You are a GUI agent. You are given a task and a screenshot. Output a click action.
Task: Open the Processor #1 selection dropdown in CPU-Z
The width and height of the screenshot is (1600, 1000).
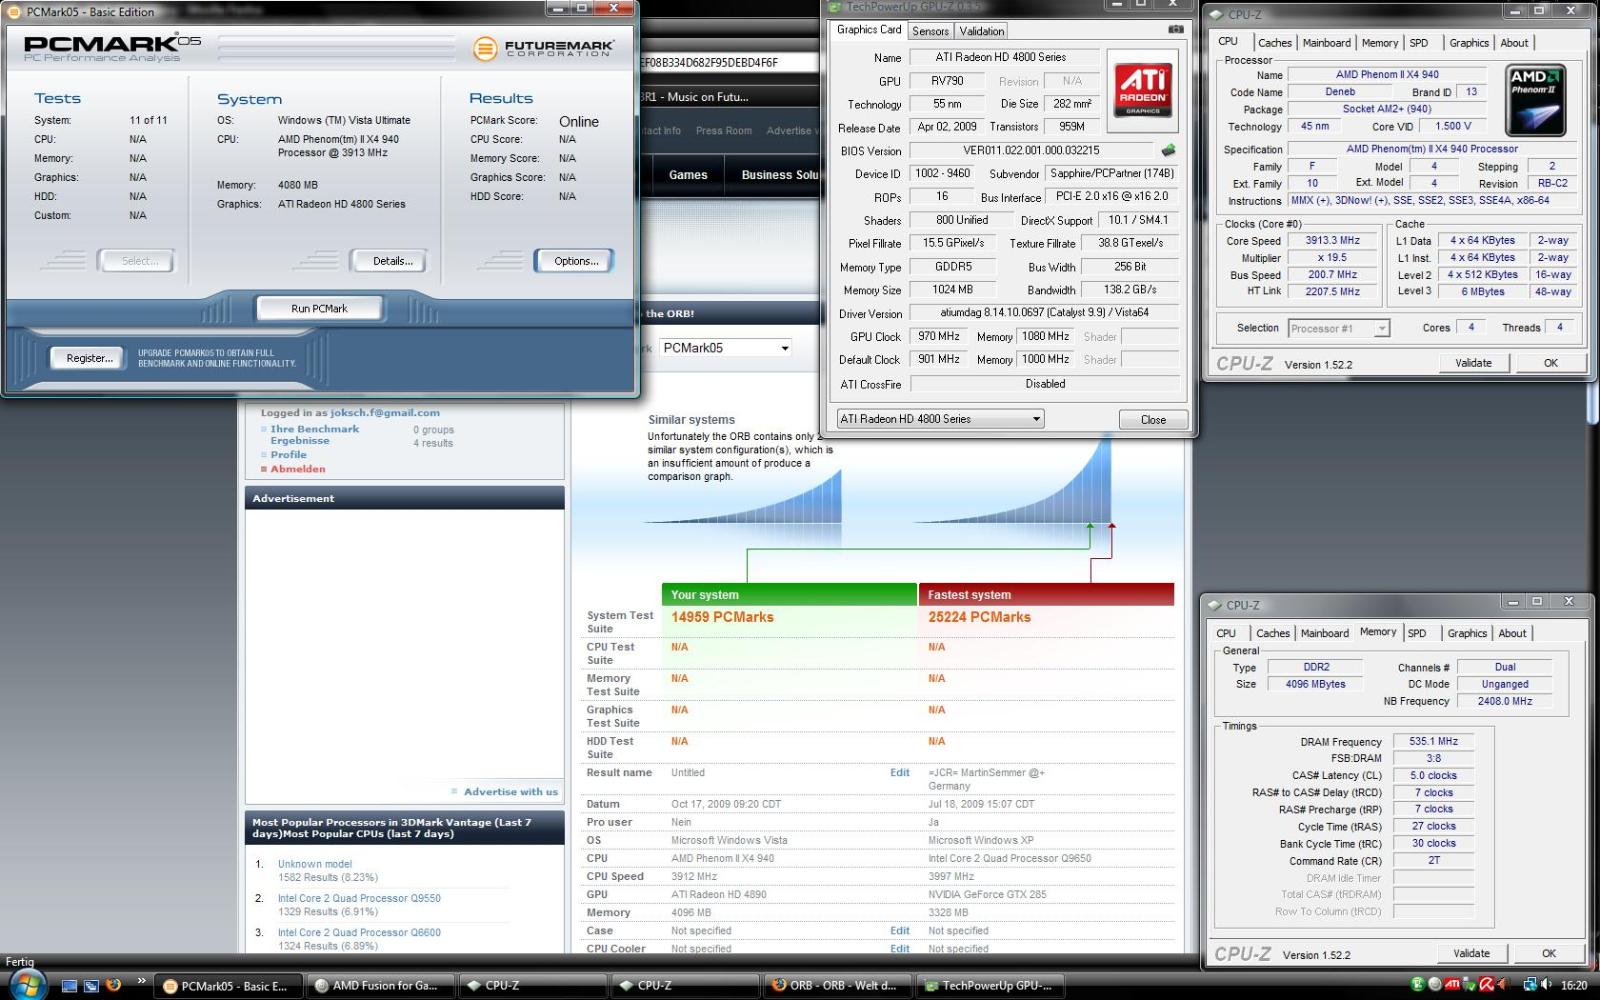(1338, 328)
